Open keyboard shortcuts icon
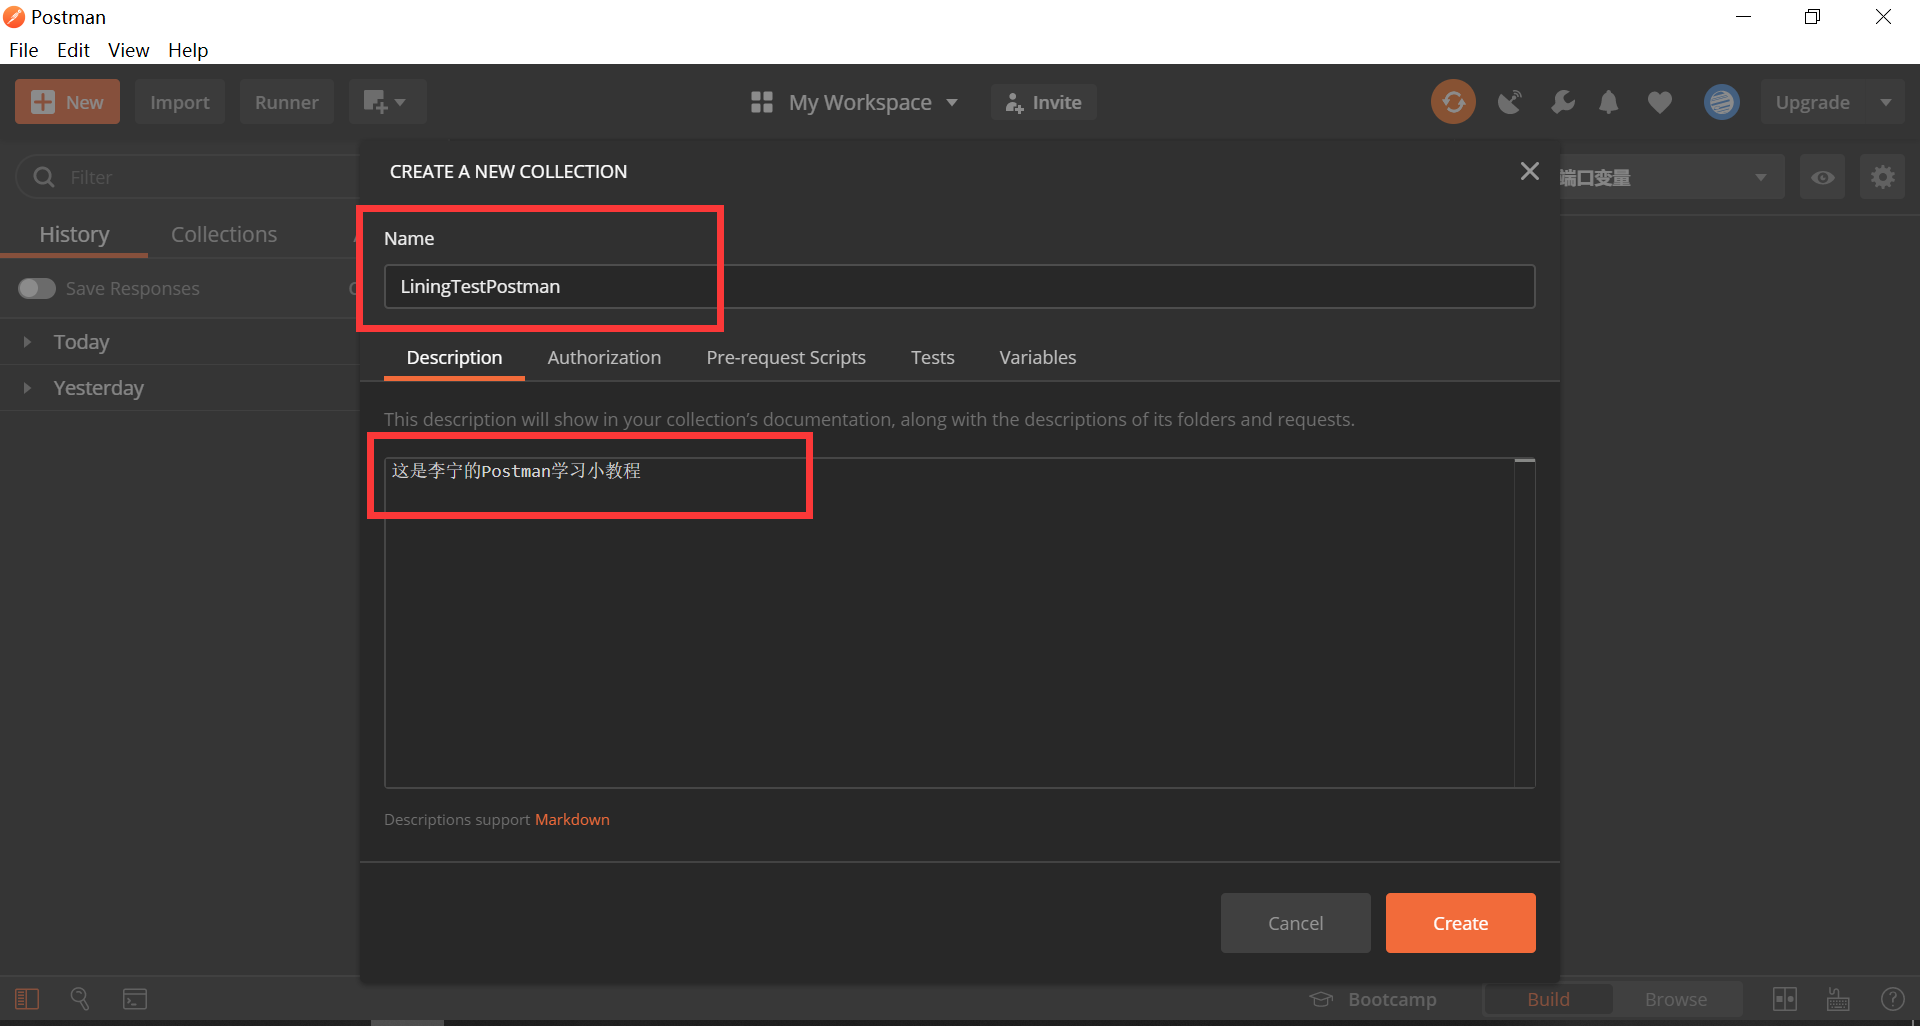The image size is (1920, 1026). [1838, 999]
